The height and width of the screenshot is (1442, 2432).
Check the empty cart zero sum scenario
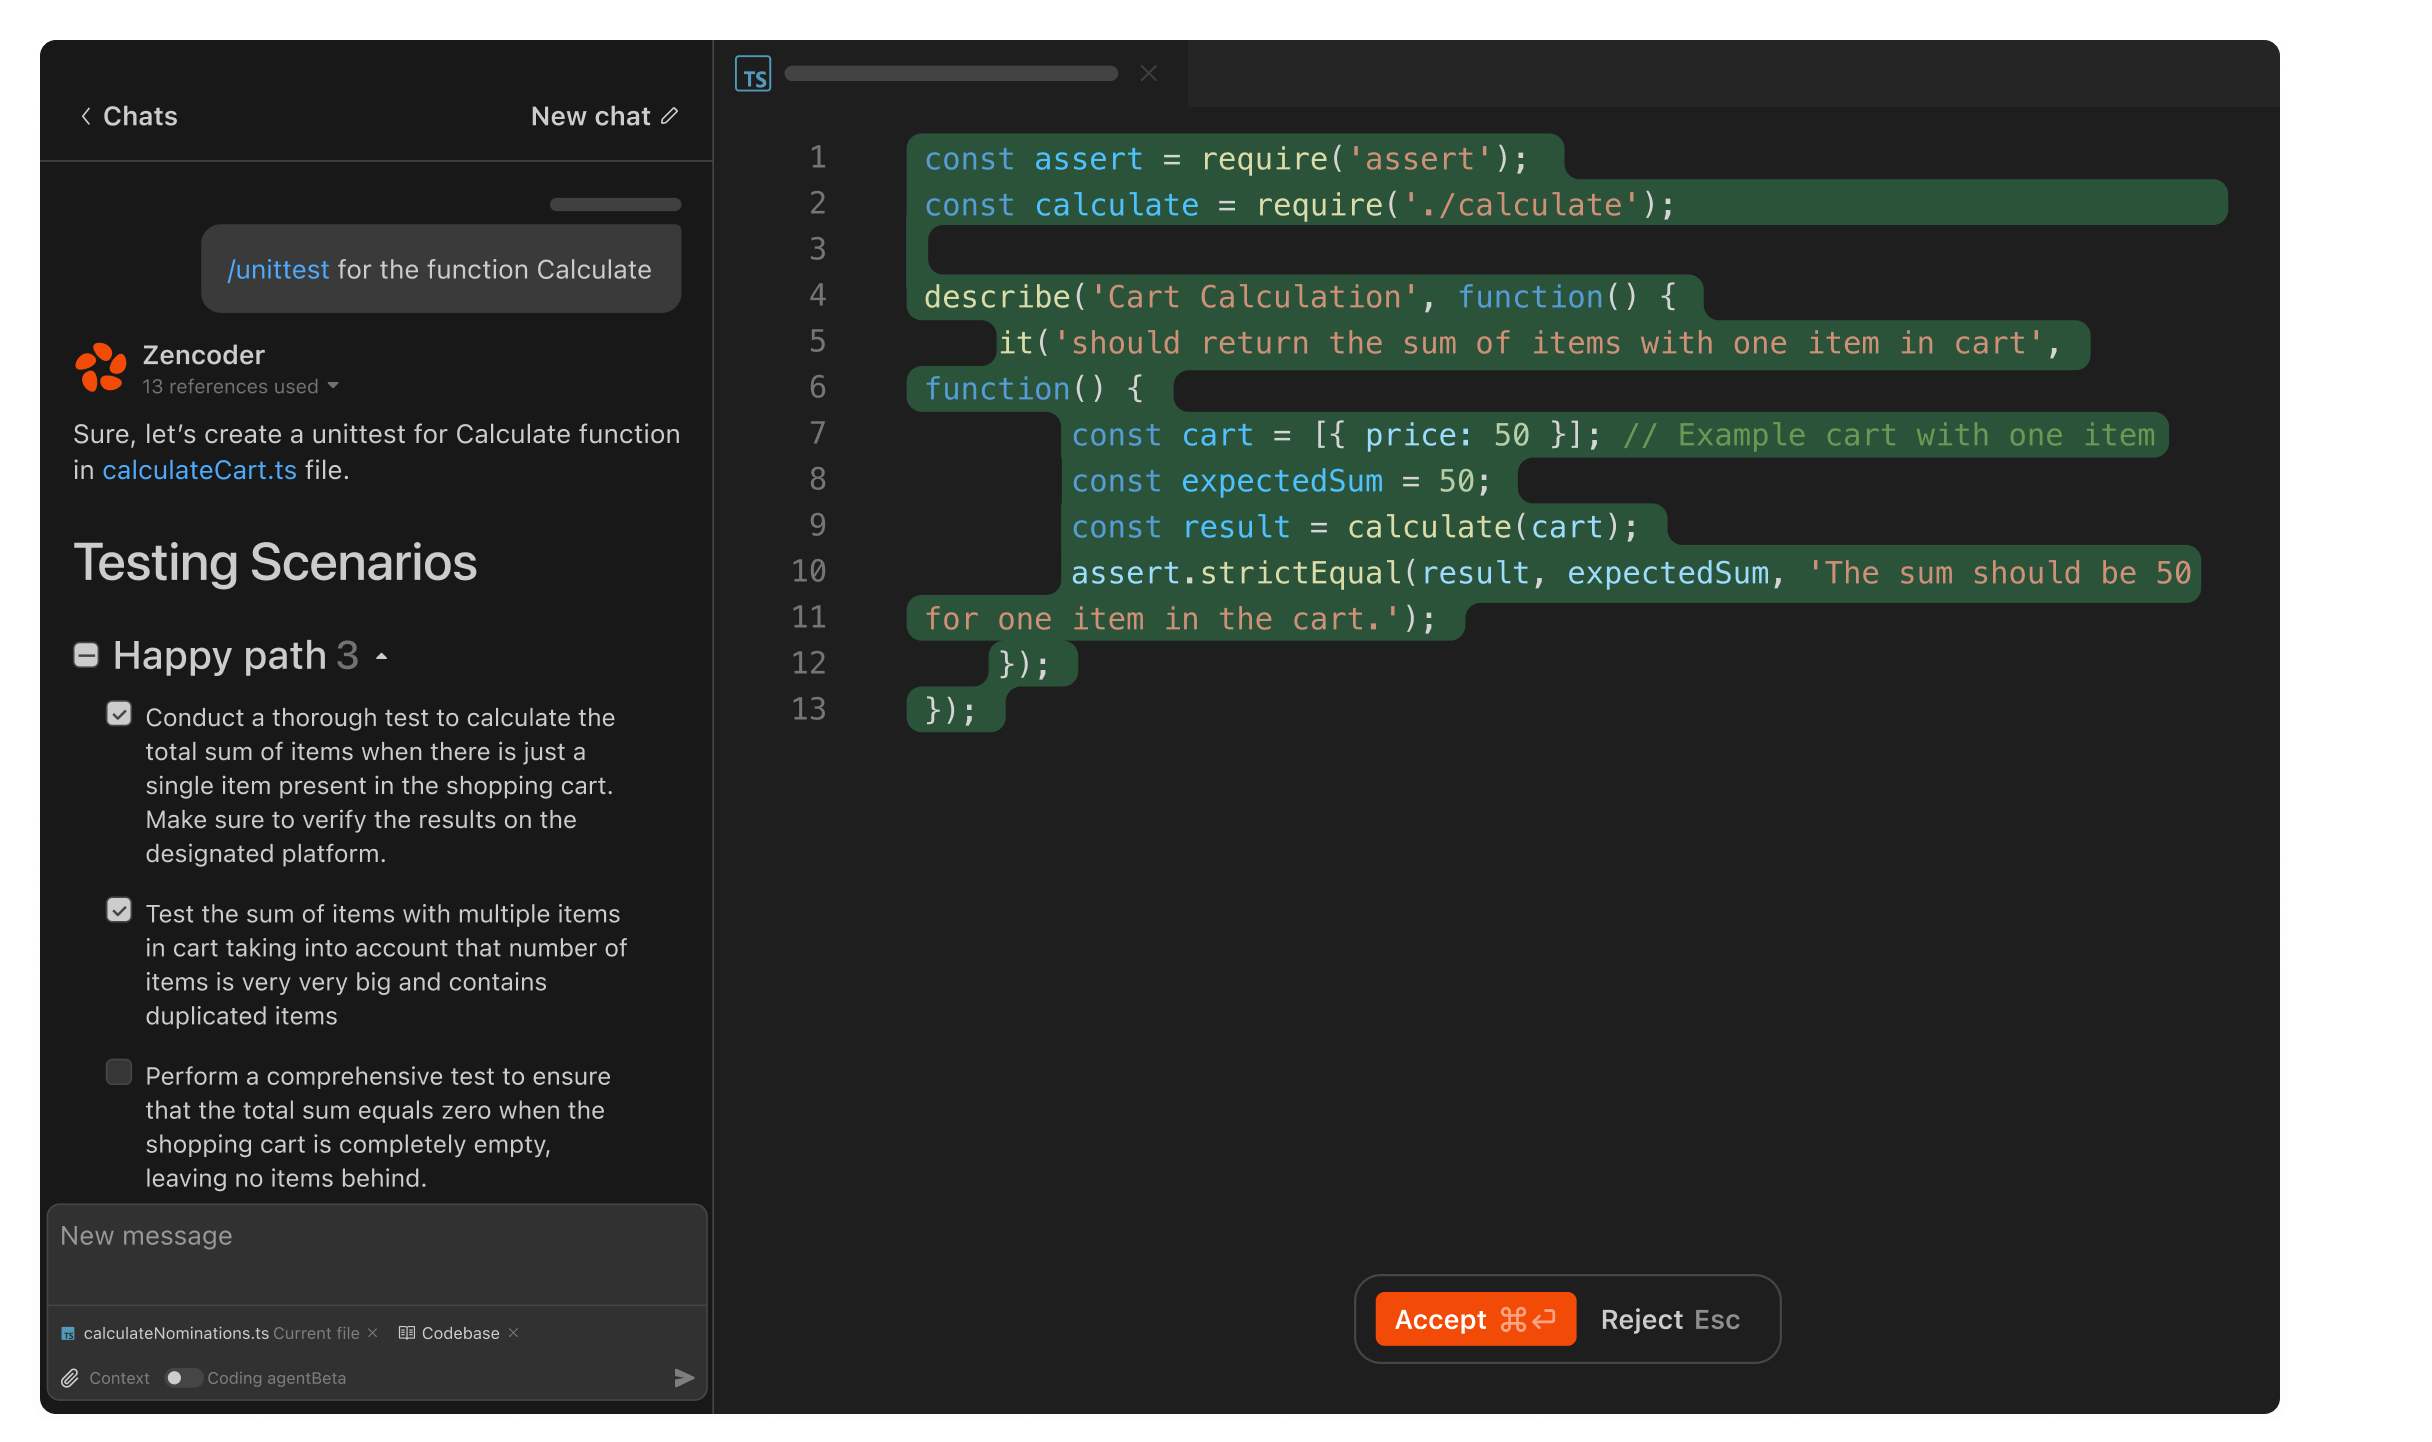pyautogui.click(x=119, y=1072)
